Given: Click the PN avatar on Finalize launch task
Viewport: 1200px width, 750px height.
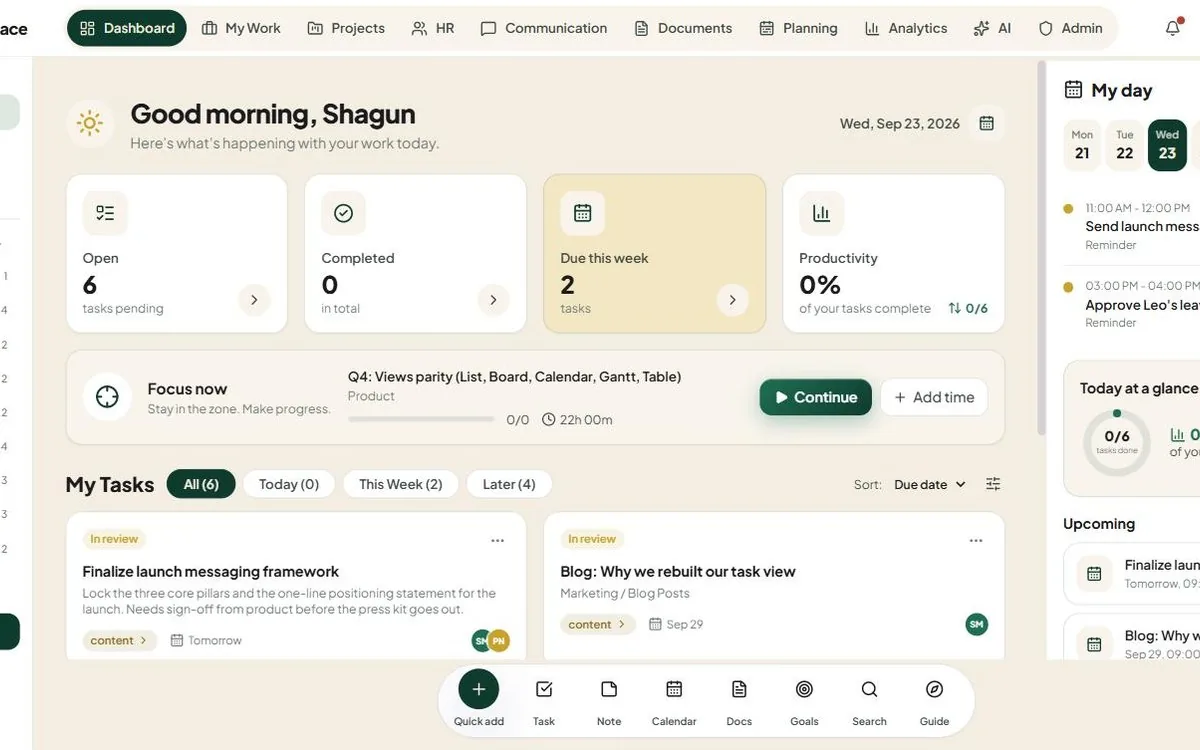Looking at the screenshot, I should coord(499,640).
